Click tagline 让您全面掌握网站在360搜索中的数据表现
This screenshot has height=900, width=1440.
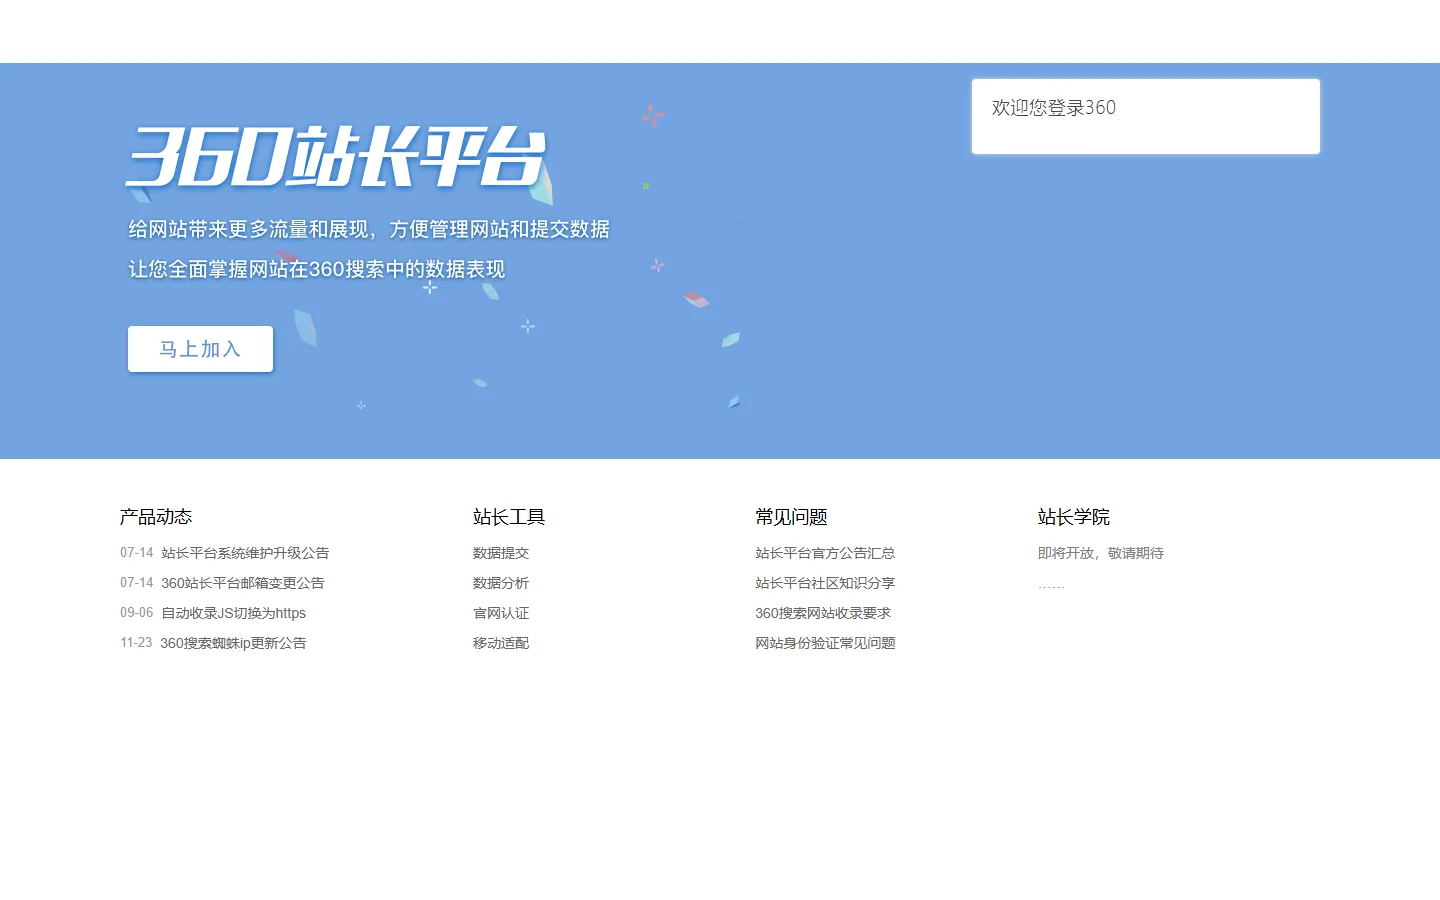pos(317,270)
